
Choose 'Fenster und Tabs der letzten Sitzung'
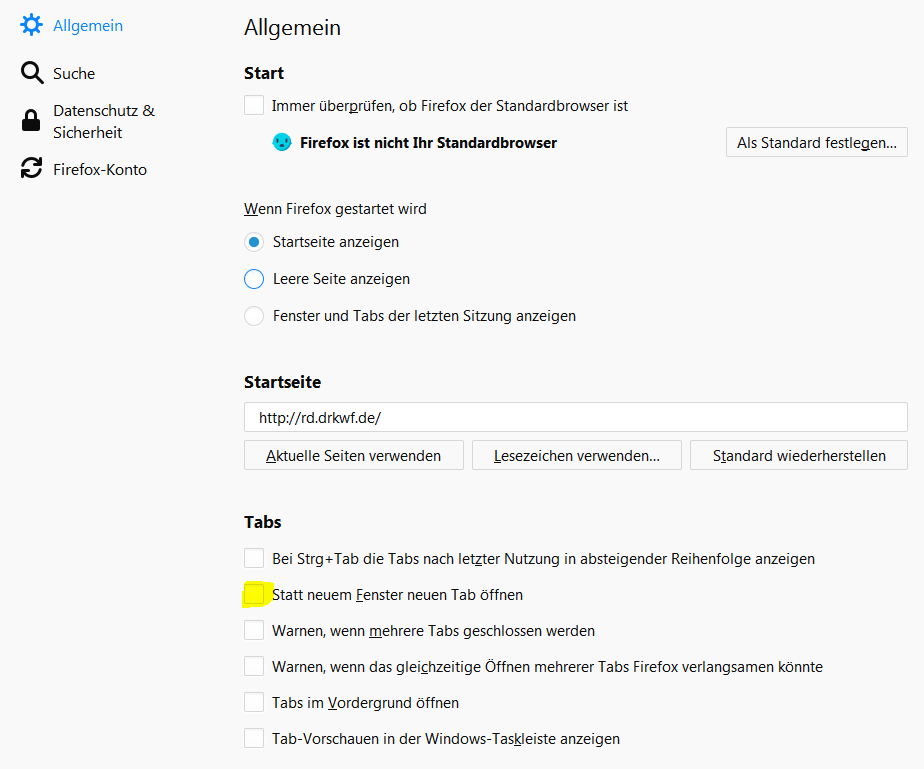[x=254, y=316]
